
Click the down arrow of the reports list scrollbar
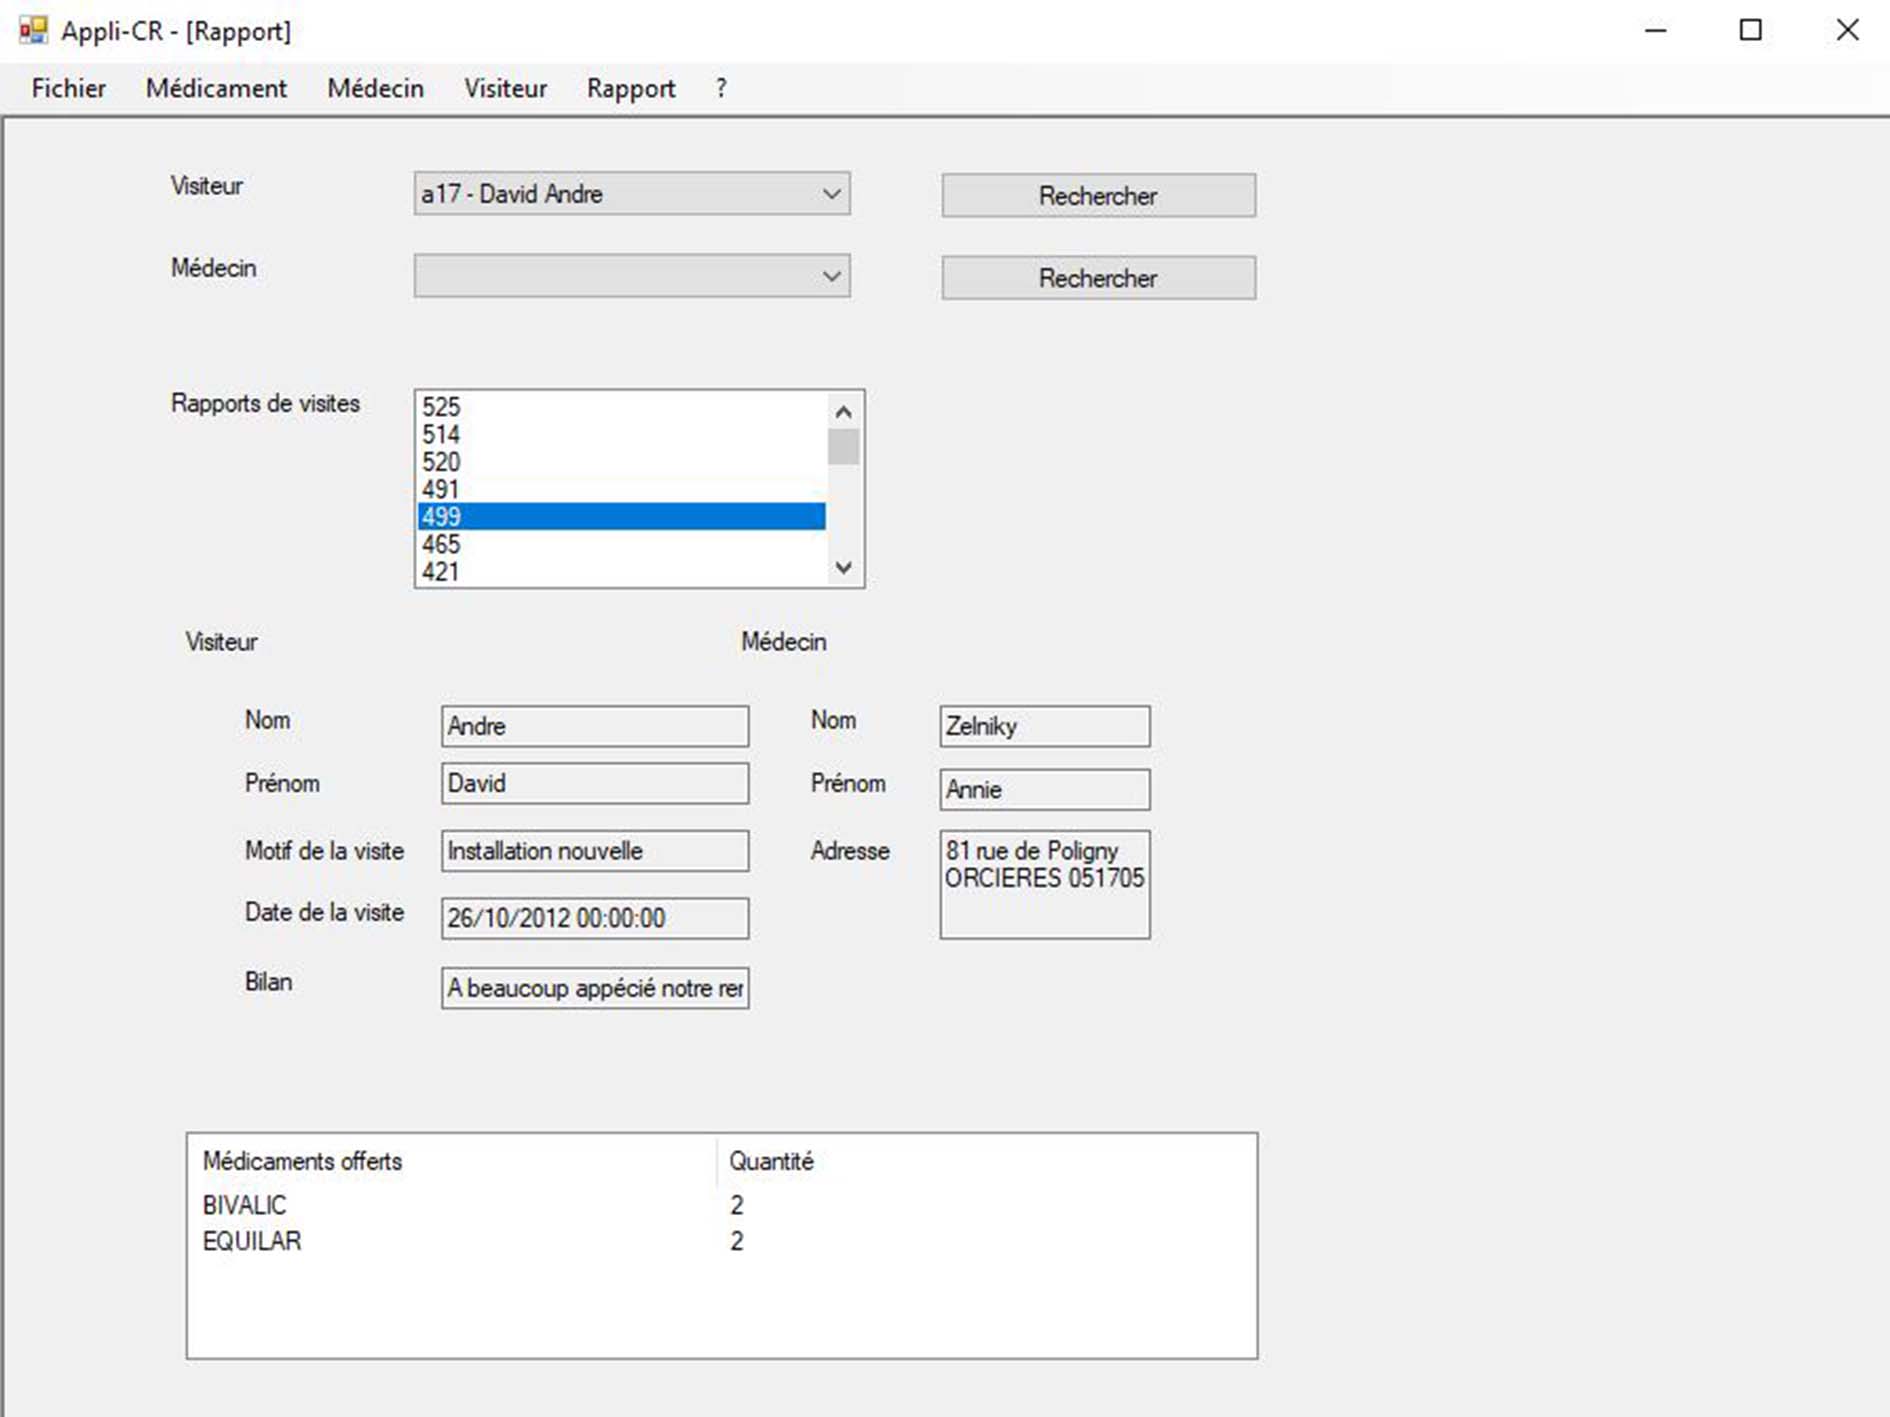tap(843, 567)
